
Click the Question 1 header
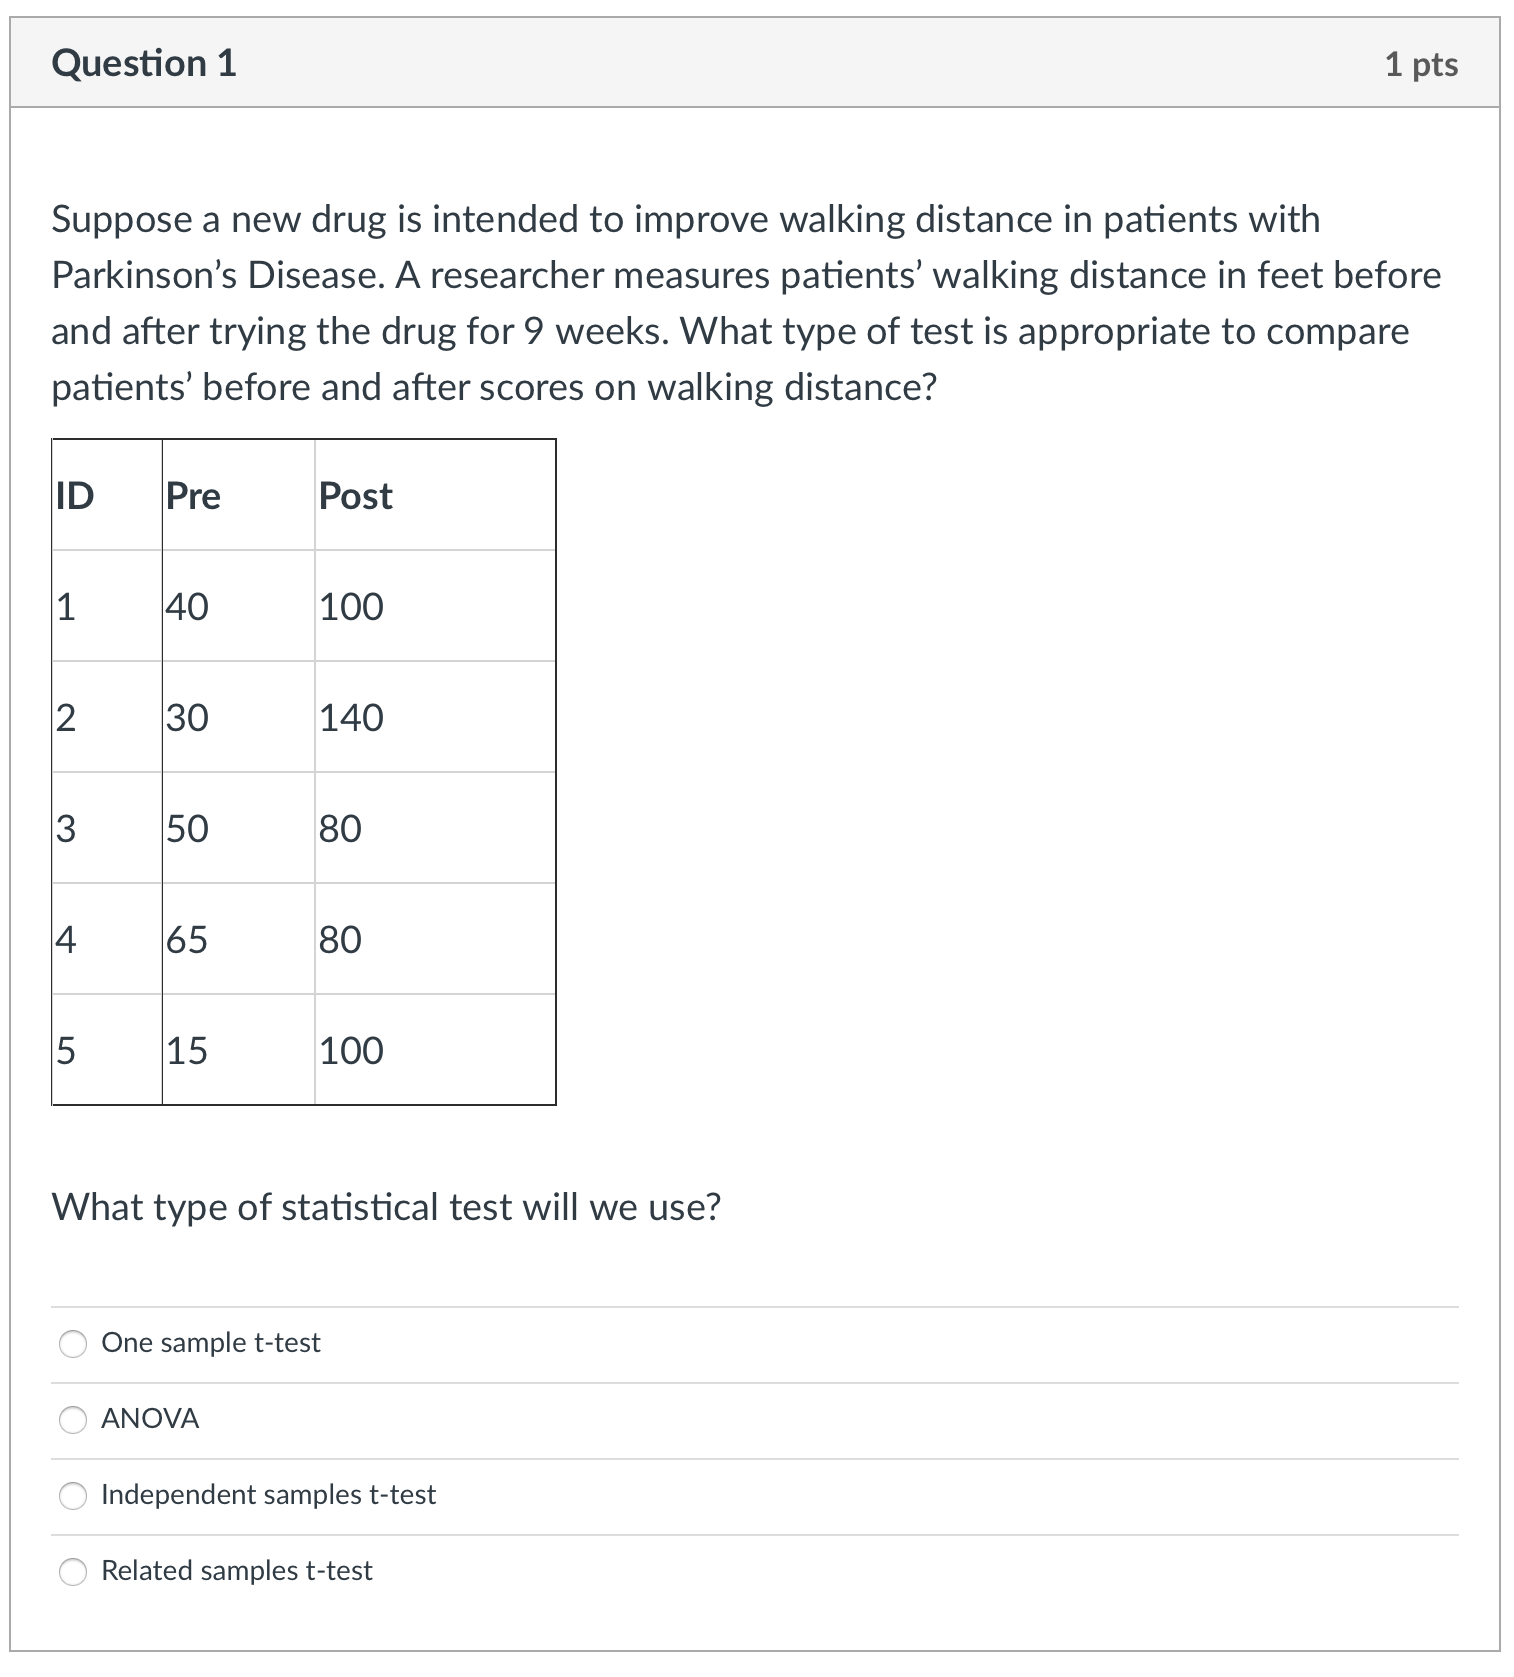(145, 63)
